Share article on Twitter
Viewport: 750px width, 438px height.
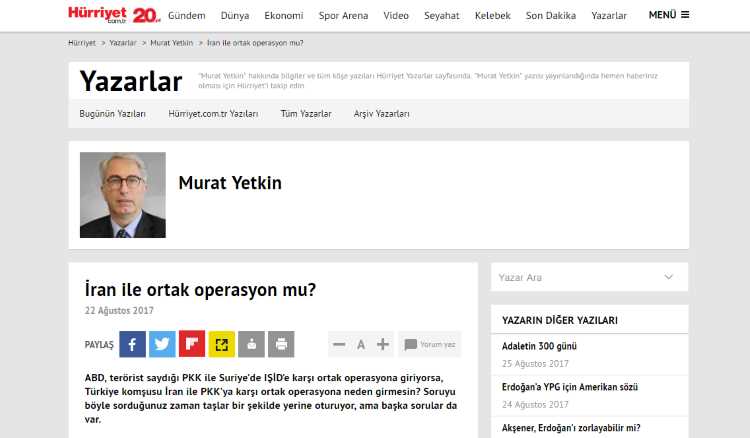162,344
